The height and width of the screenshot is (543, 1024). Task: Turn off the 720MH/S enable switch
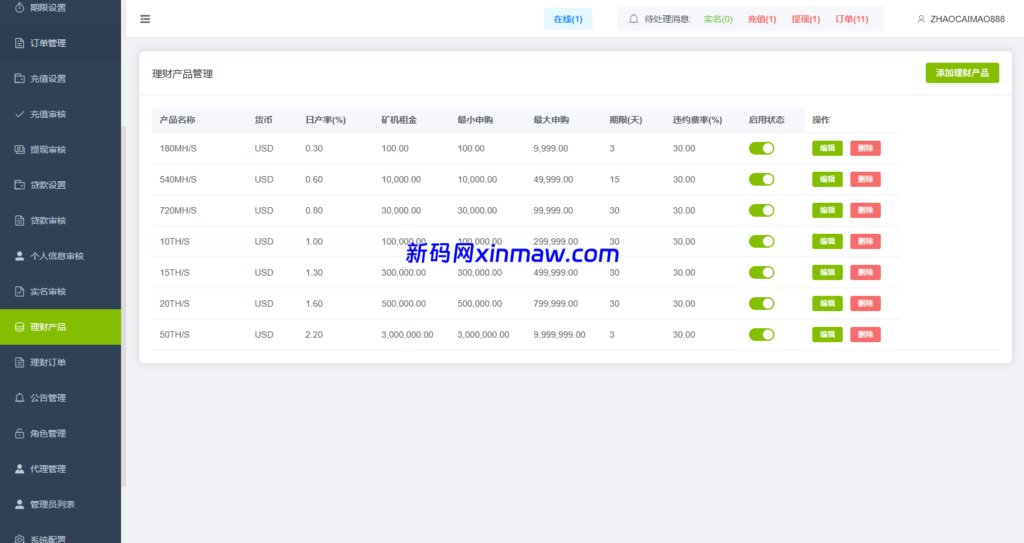tap(761, 210)
